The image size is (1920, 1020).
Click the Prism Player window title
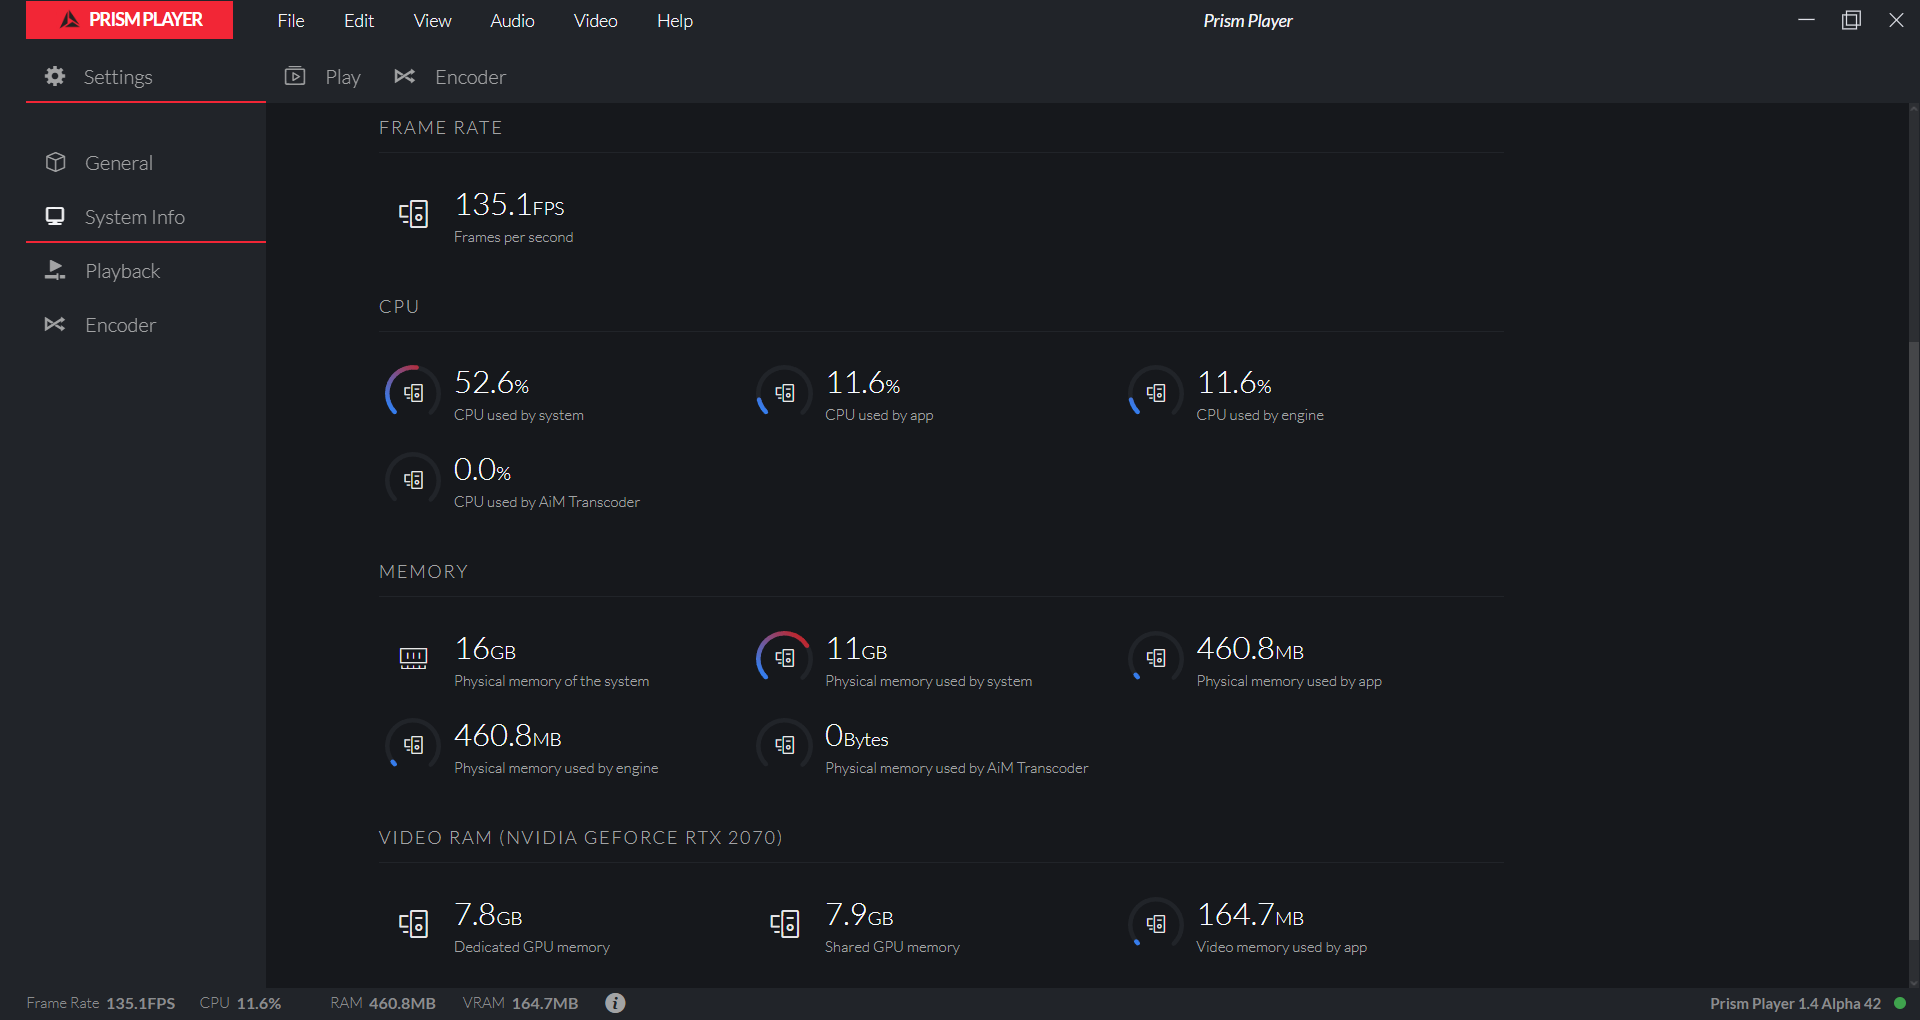click(1247, 21)
